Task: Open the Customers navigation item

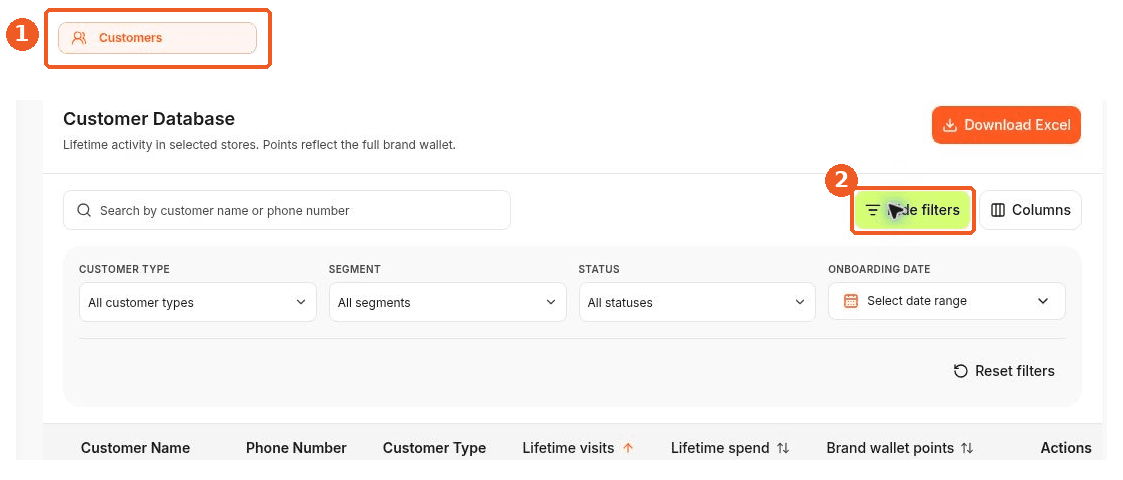Action: [157, 38]
